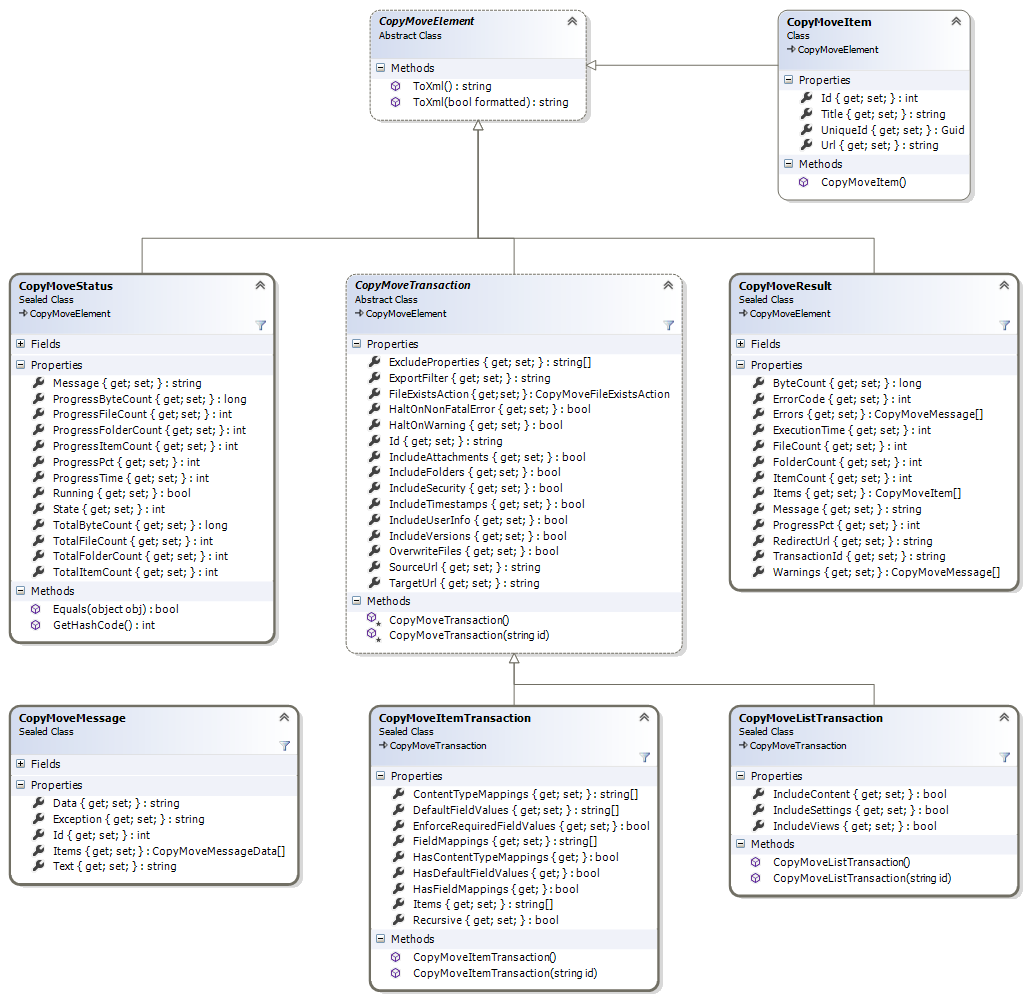1027x999 pixels.
Task: Collapse the CopyMoveElement class box chevron
Action: click(572, 21)
